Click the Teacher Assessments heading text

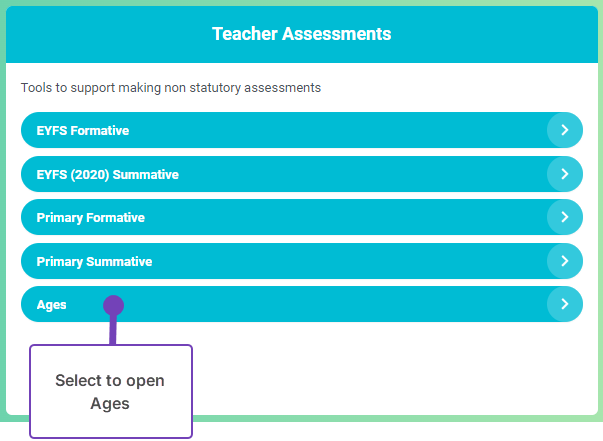click(301, 34)
